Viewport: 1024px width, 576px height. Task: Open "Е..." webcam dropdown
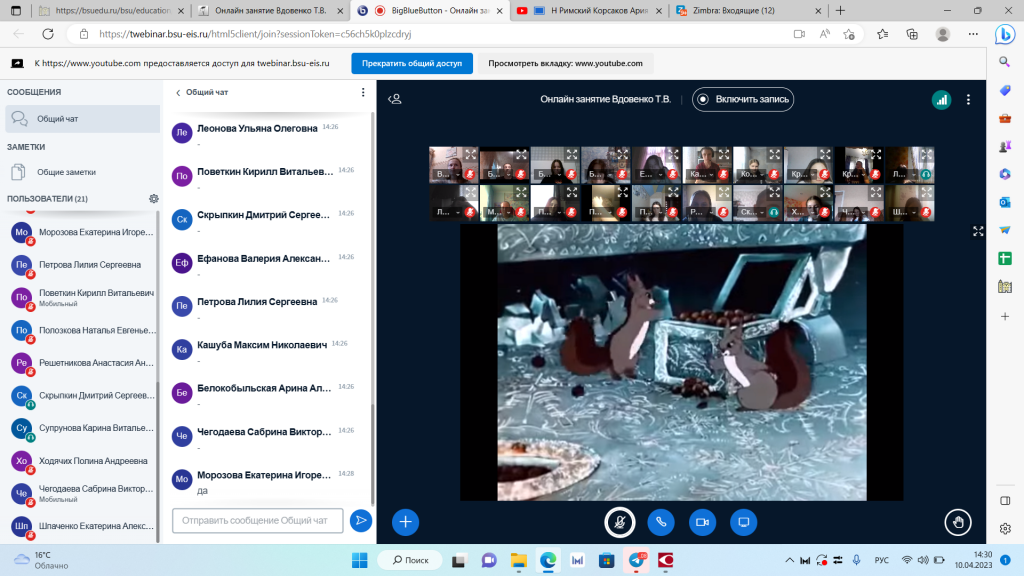coord(650,174)
